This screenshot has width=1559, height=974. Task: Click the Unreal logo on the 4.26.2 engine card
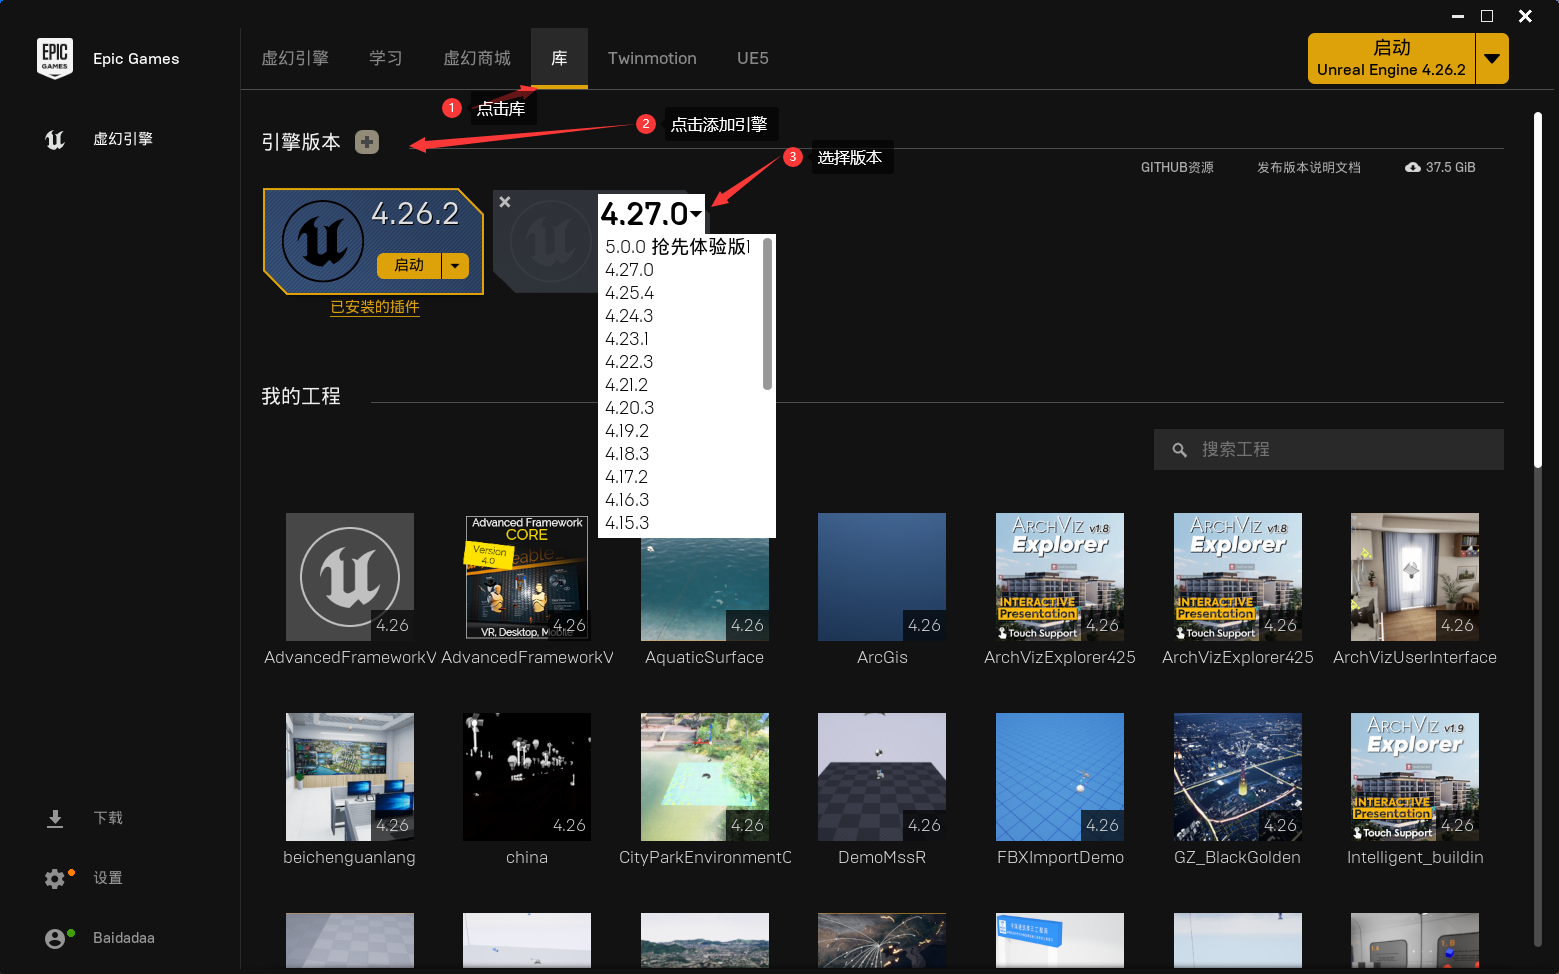pyautogui.click(x=323, y=241)
